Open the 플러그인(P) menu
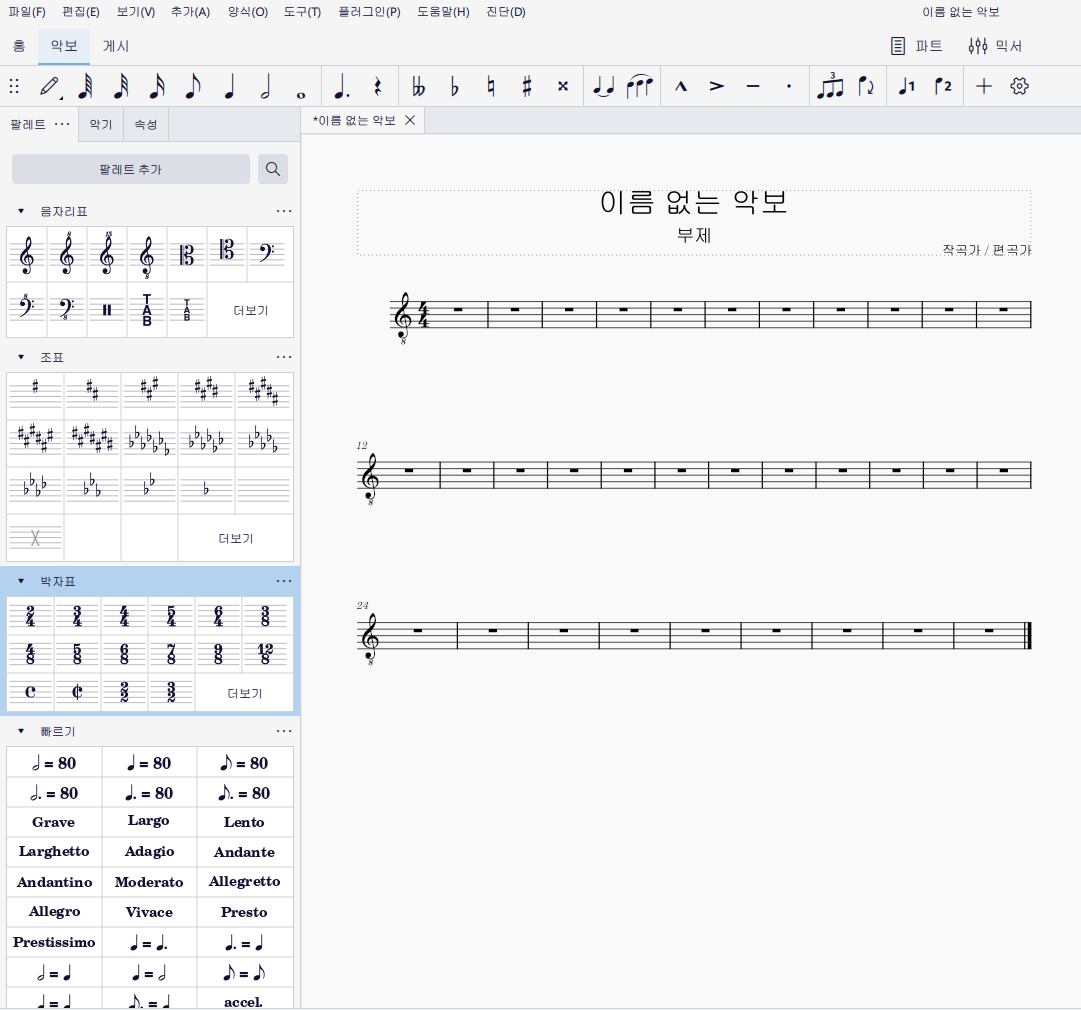 point(370,12)
